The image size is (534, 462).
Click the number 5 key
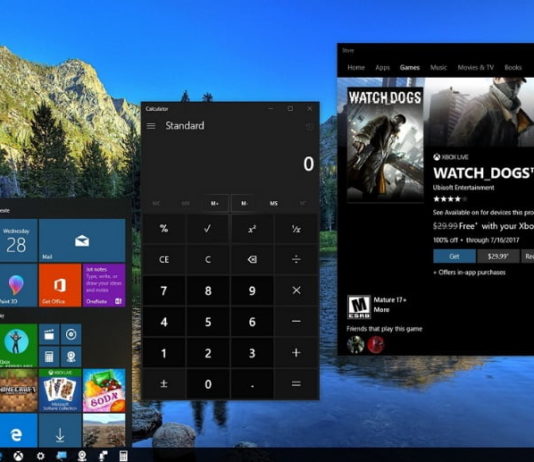tap(208, 322)
